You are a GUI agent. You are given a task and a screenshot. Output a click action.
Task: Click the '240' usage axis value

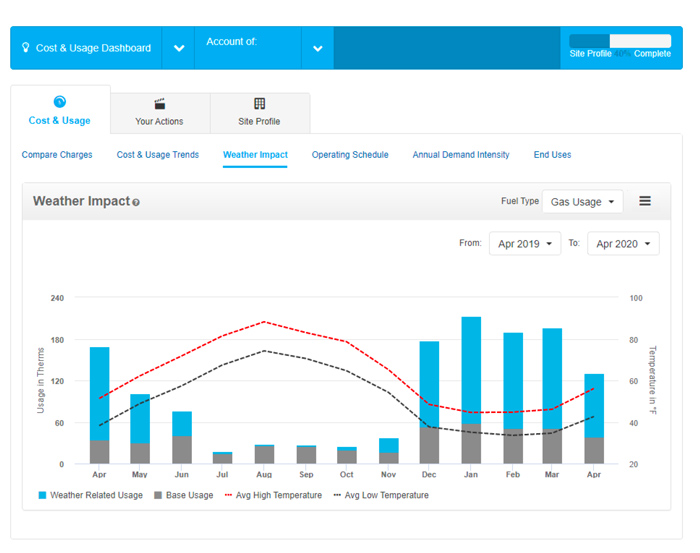click(57, 298)
